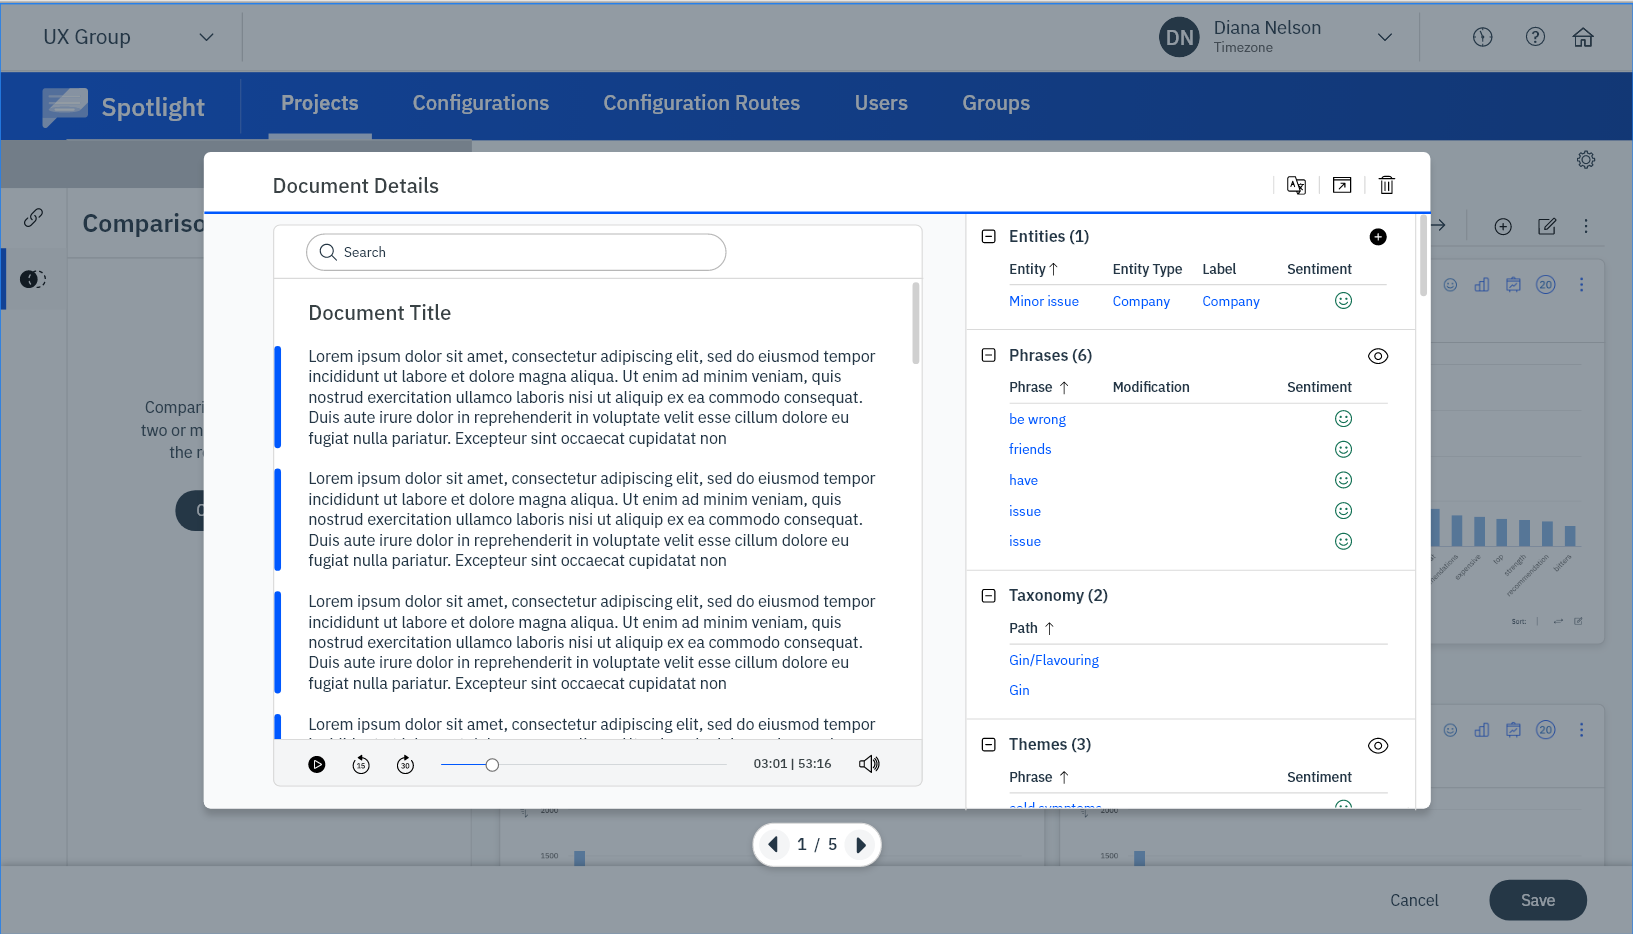Image resolution: width=1633 pixels, height=934 pixels.
Task: Collapse the Phrases section
Action: pyautogui.click(x=989, y=355)
